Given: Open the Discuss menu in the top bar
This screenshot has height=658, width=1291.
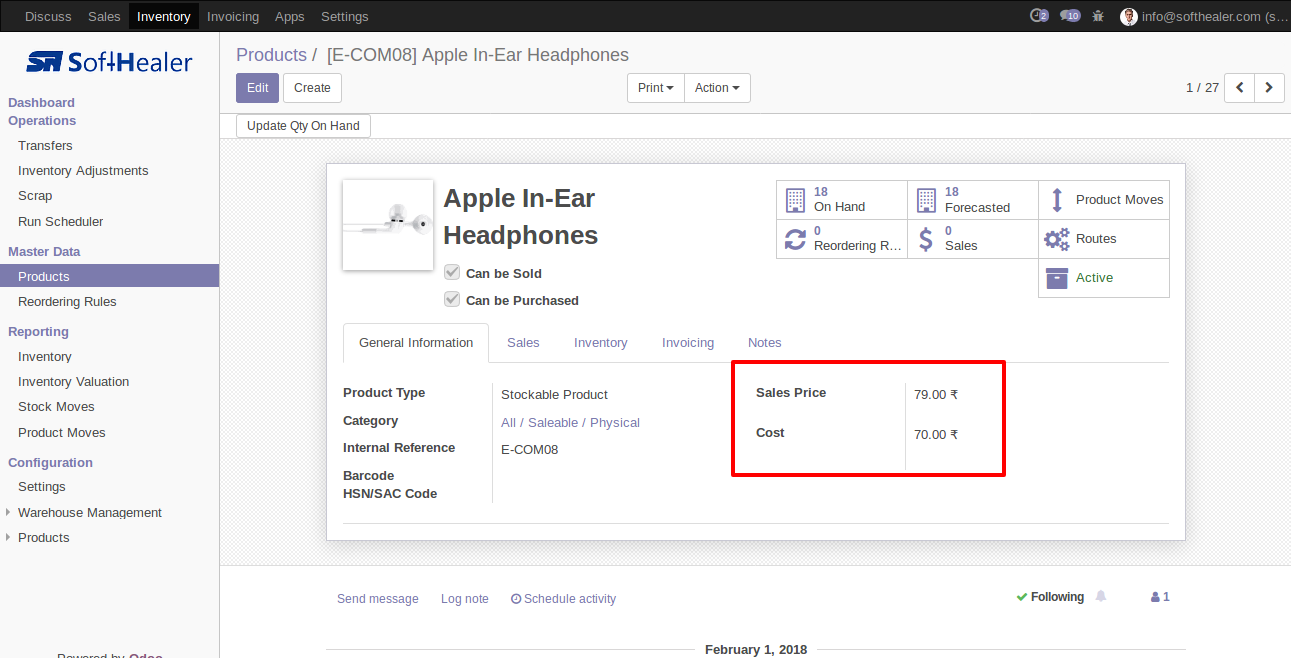Looking at the screenshot, I should click(x=48, y=16).
